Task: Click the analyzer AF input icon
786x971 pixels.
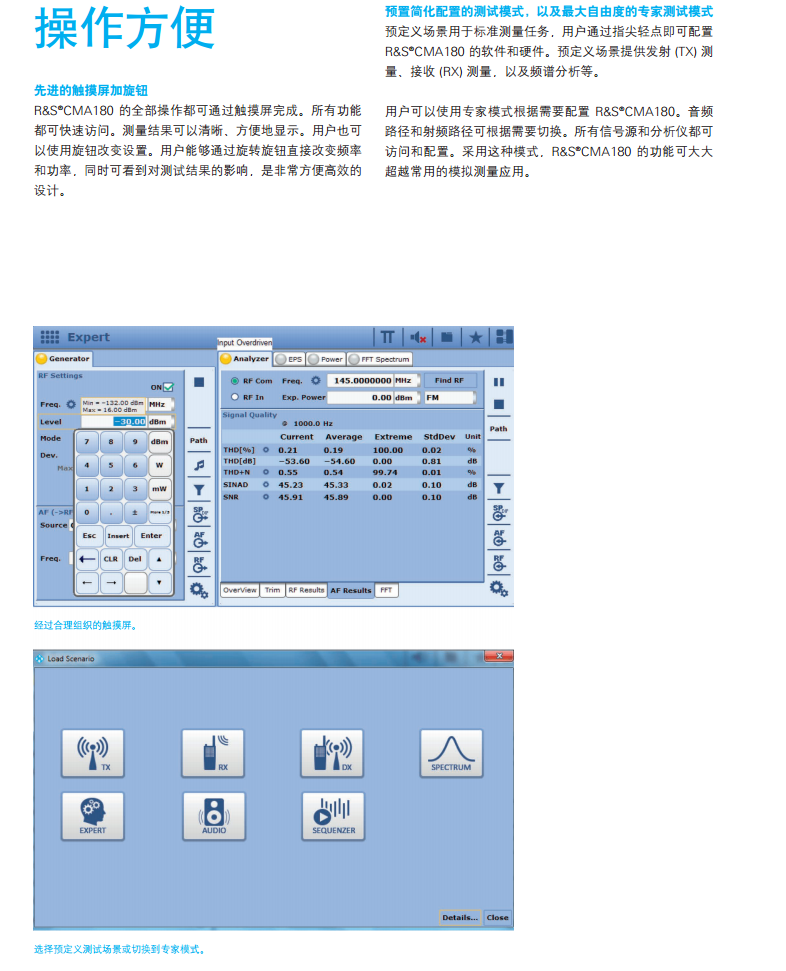Action: pyautogui.click(x=499, y=538)
